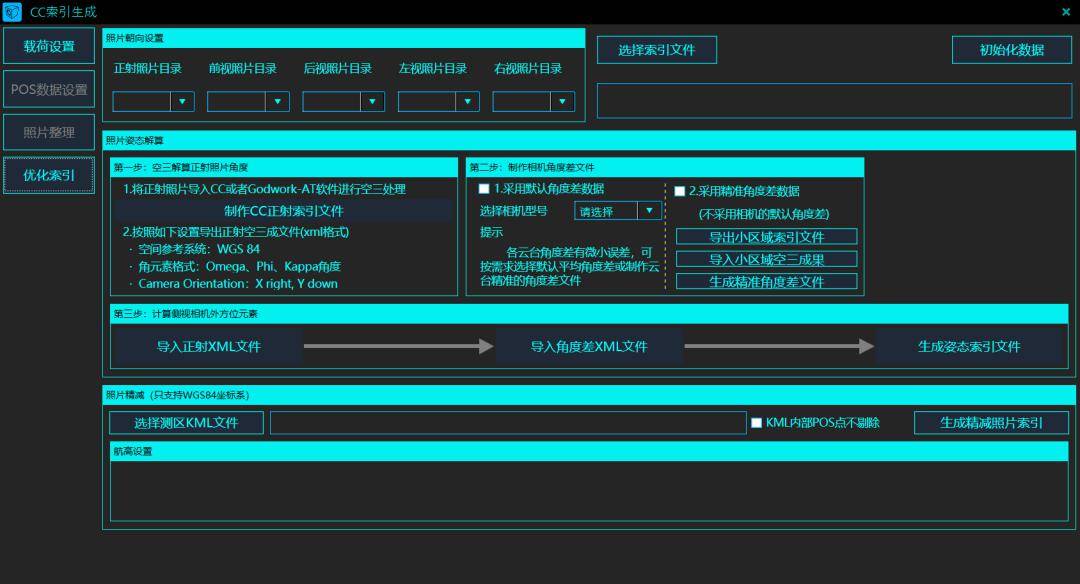Click the 航高设置 section header

coord(589,451)
